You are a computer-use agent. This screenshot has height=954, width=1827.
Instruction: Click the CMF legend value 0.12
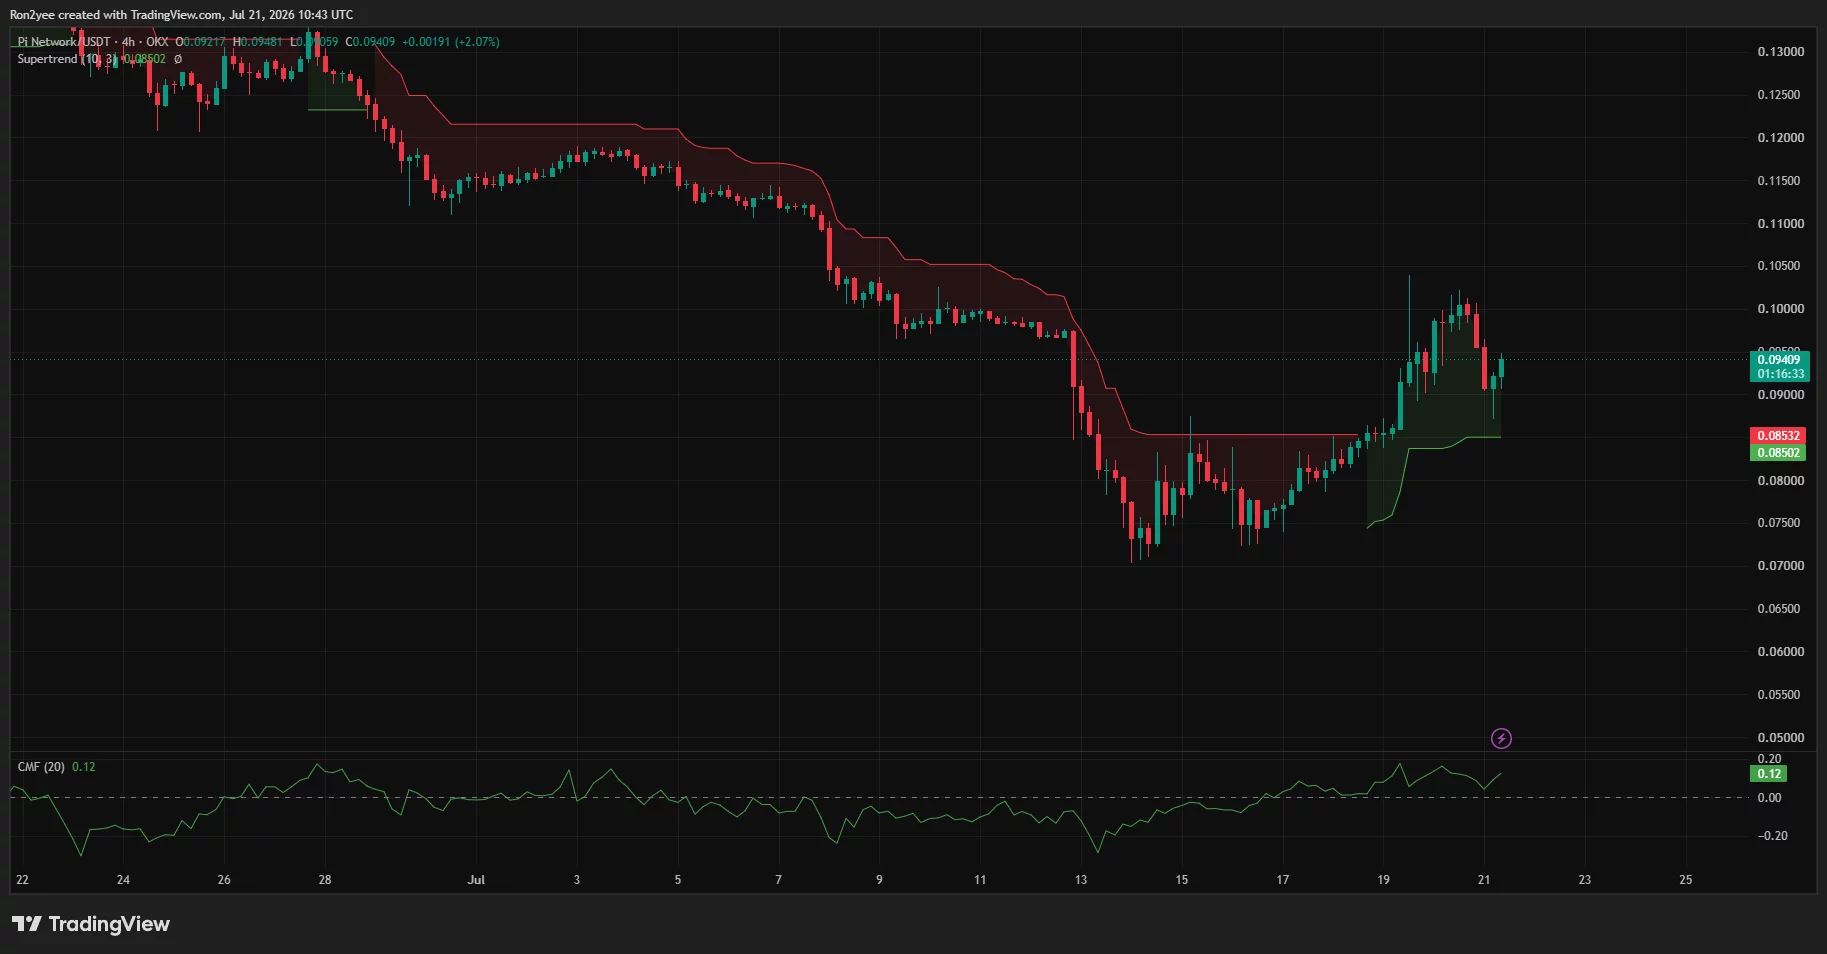[84, 767]
